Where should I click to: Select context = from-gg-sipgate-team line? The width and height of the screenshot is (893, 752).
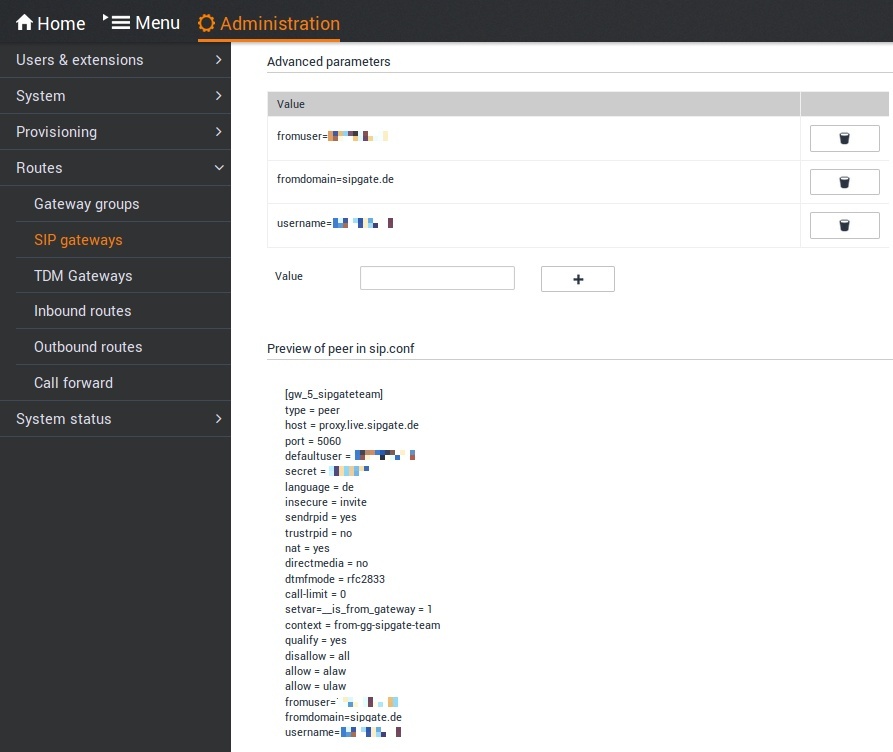362,625
